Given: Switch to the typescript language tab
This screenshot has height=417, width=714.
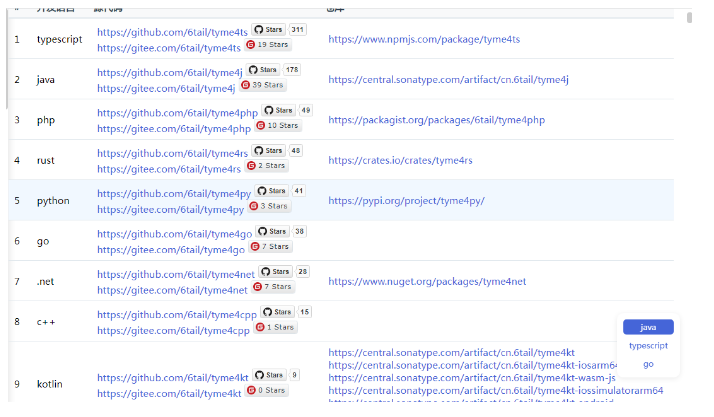Looking at the screenshot, I should click(x=648, y=346).
